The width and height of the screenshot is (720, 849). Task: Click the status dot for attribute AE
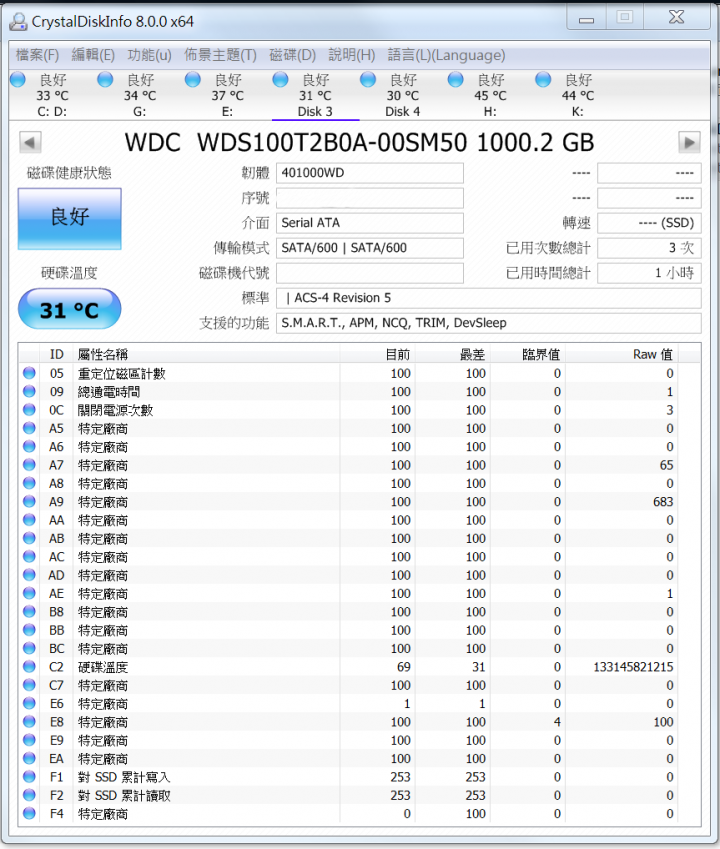(x=29, y=593)
